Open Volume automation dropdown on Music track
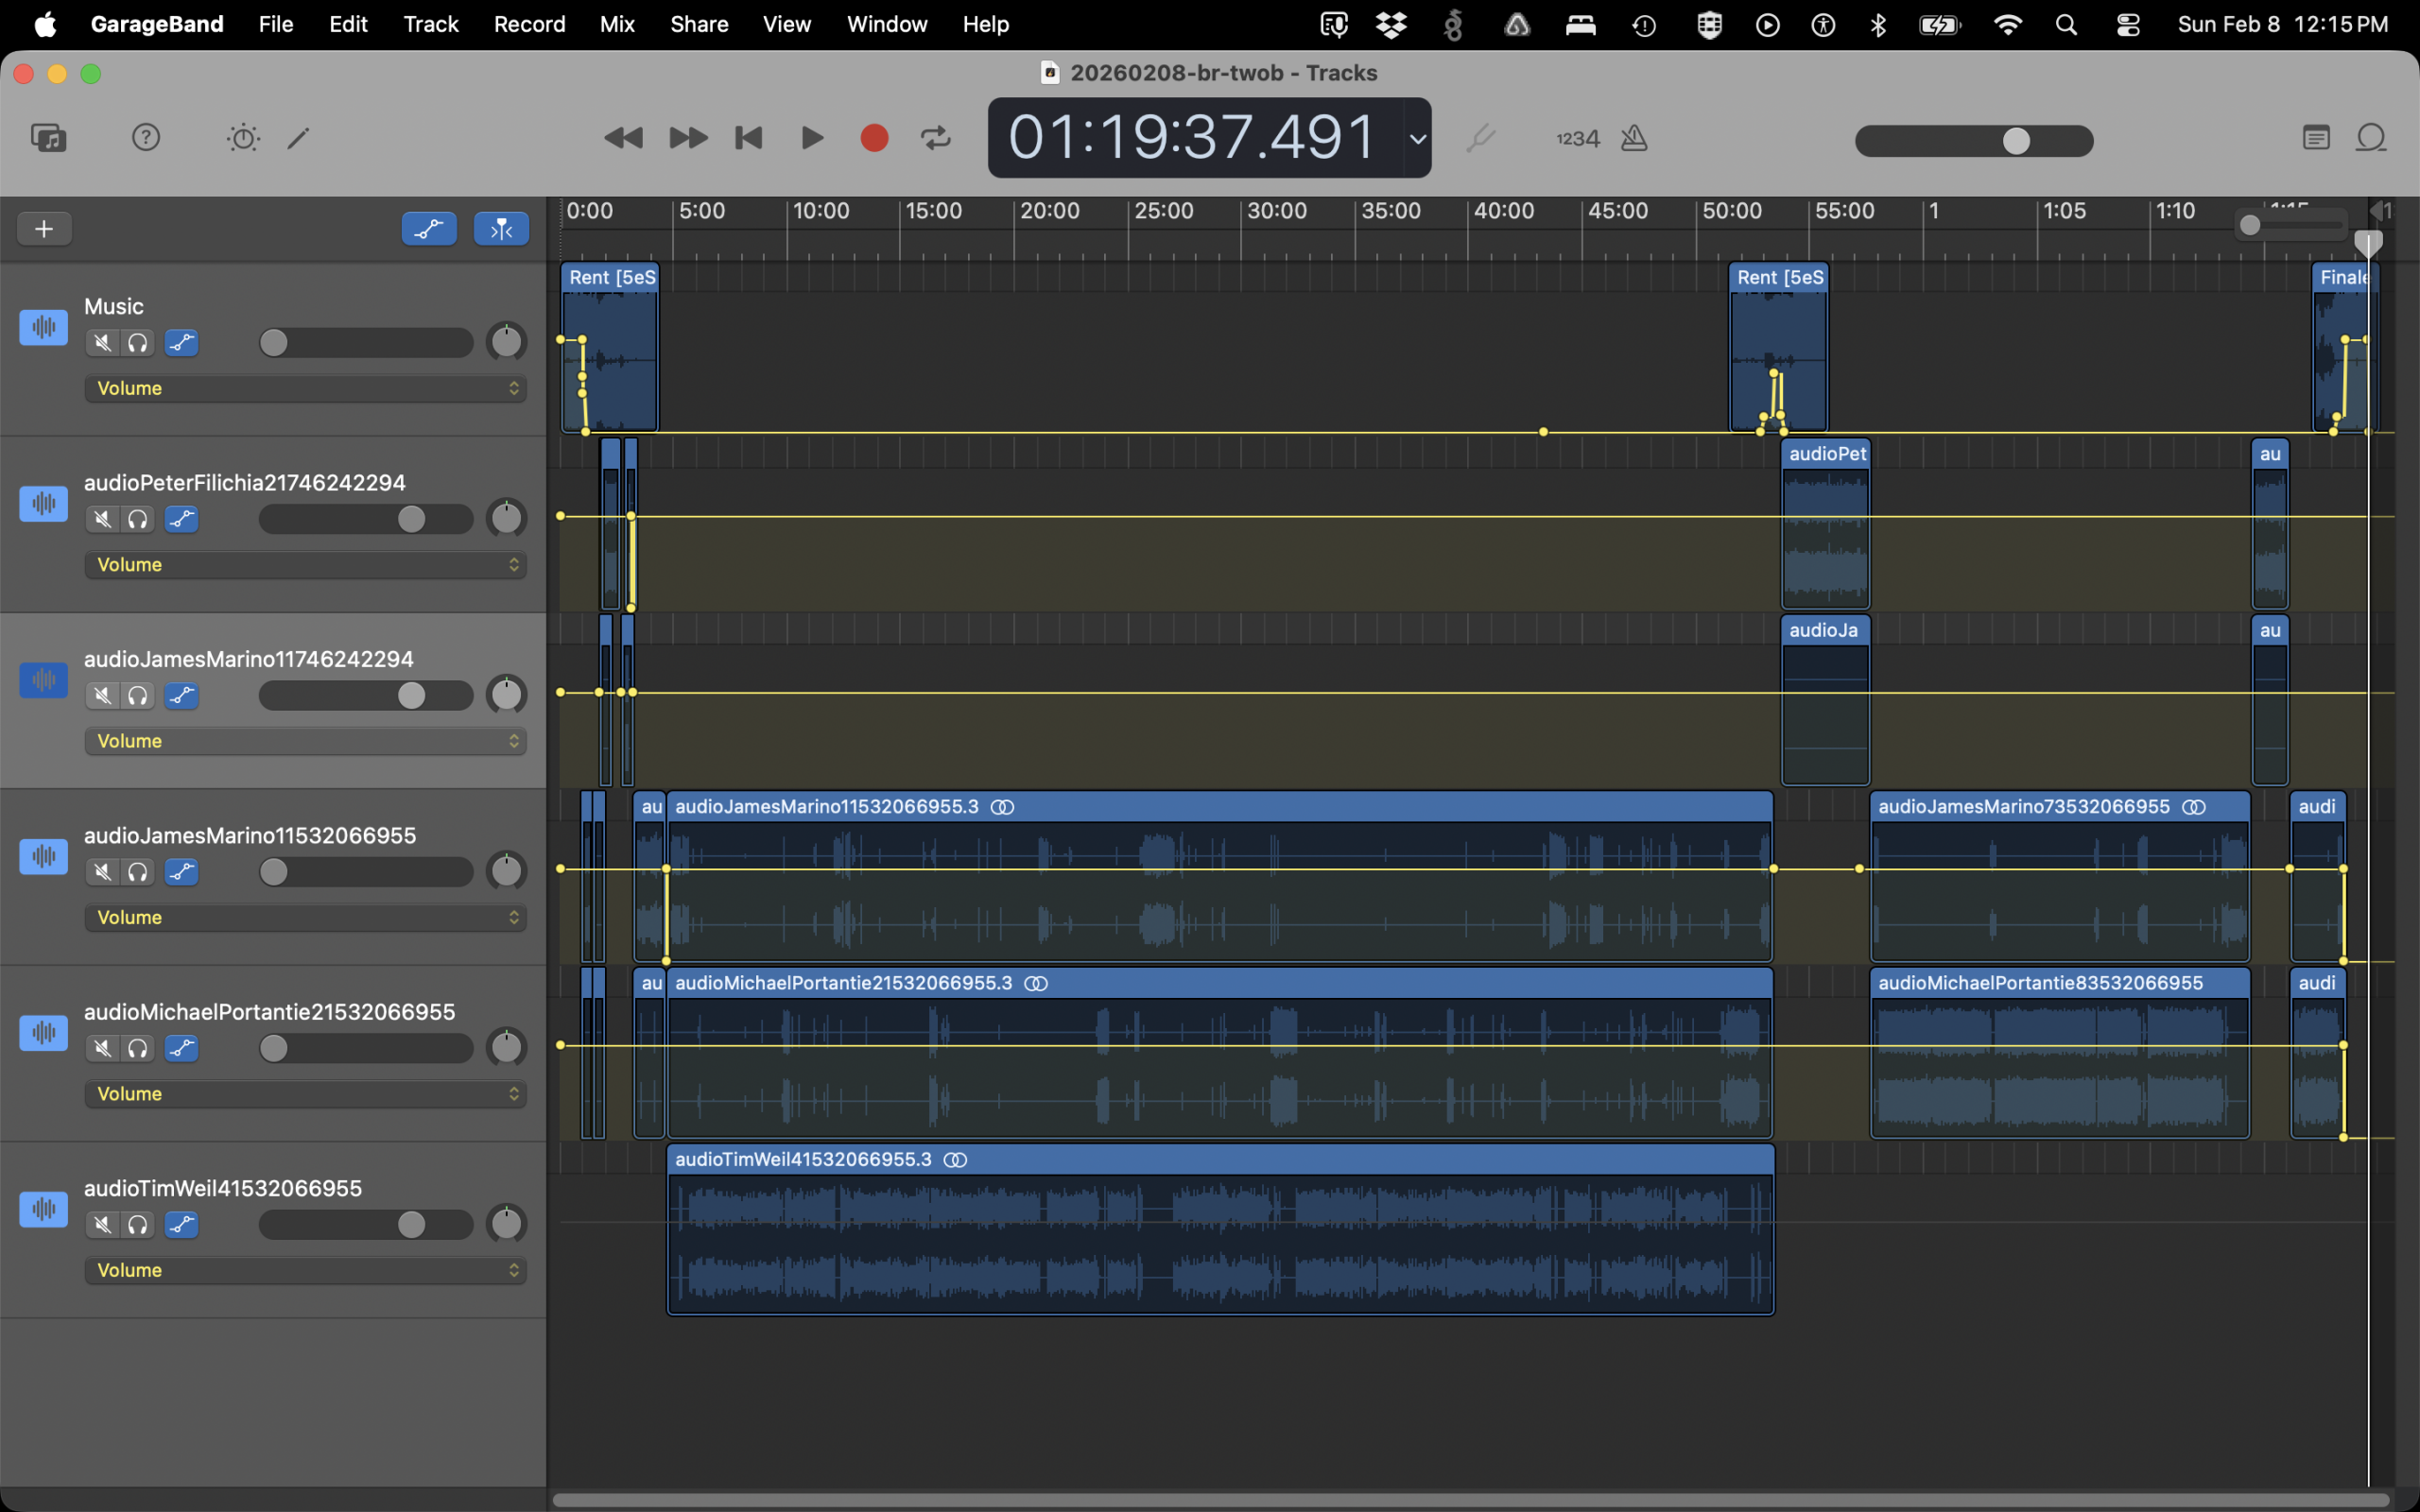Viewport: 2420px width, 1512px height. pyautogui.click(x=305, y=388)
